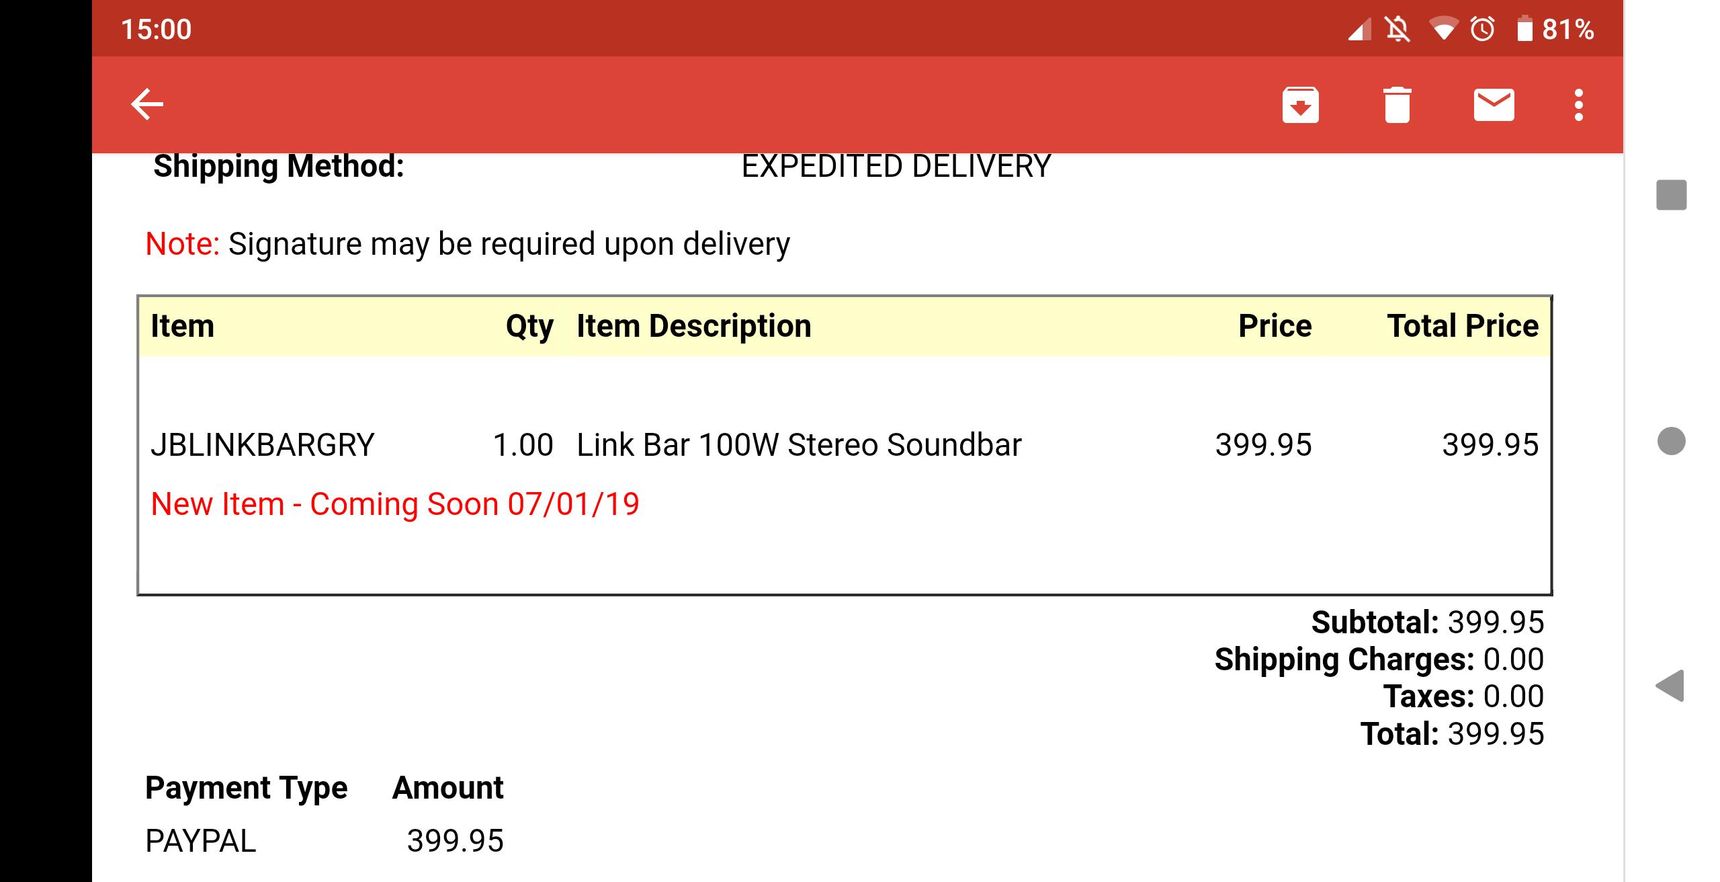The height and width of the screenshot is (882, 1720).
Task: Go back using the arrow icon
Action: pyautogui.click(x=147, y=104)
